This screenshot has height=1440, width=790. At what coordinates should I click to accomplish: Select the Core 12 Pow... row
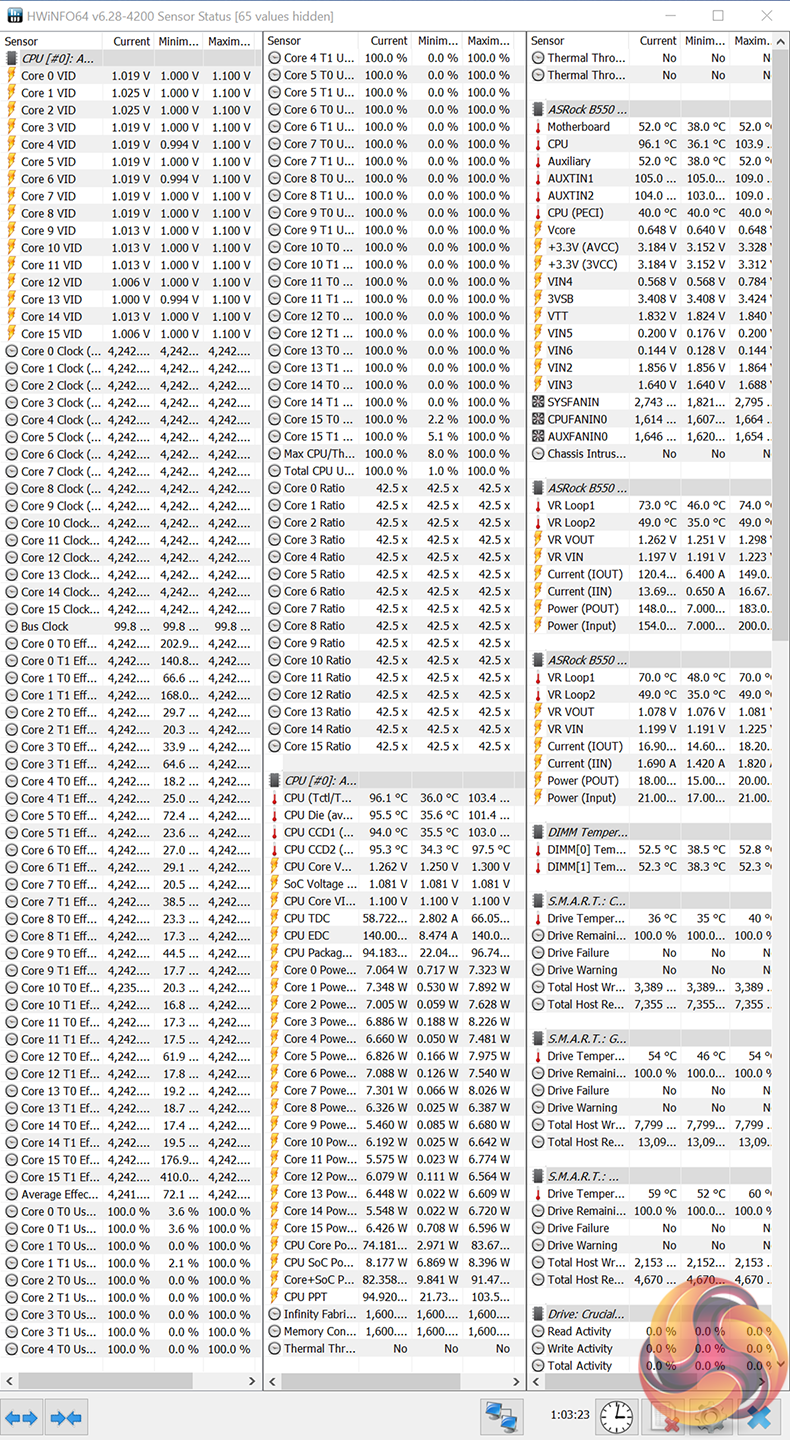click(394, 1176)
